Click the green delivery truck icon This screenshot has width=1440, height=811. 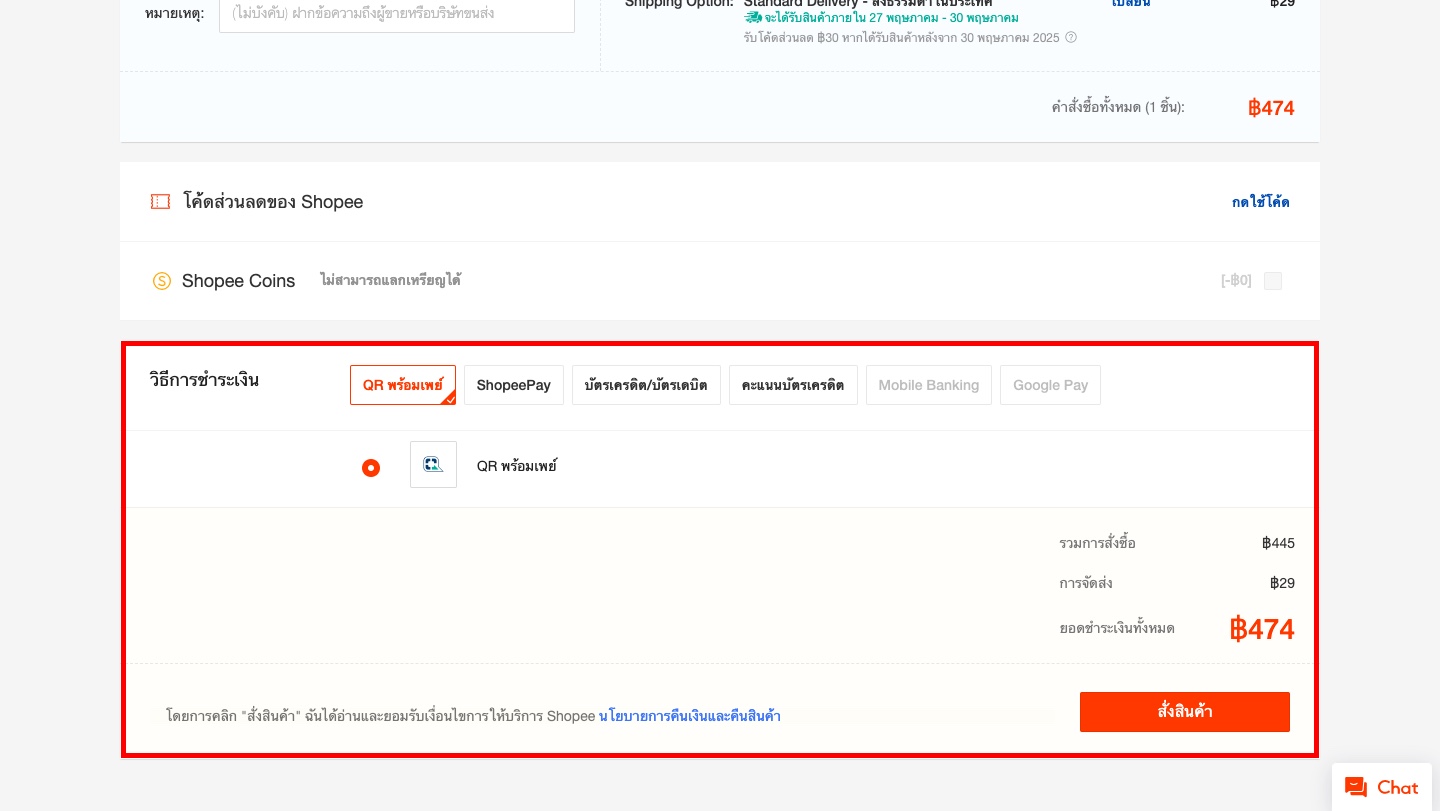tap(753, 18)
